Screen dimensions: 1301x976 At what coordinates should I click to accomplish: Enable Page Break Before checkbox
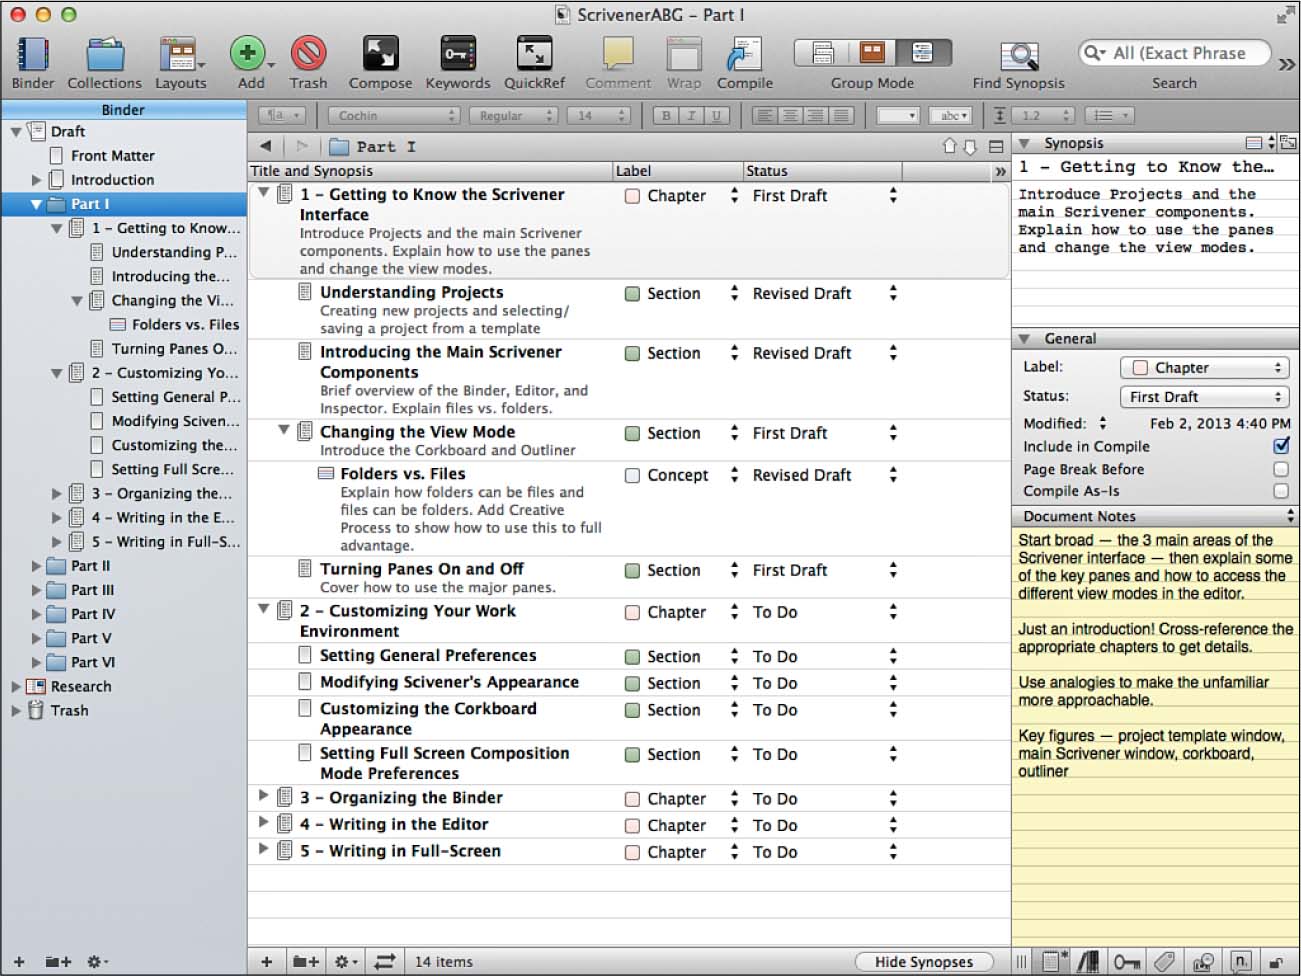point(1281,469)
